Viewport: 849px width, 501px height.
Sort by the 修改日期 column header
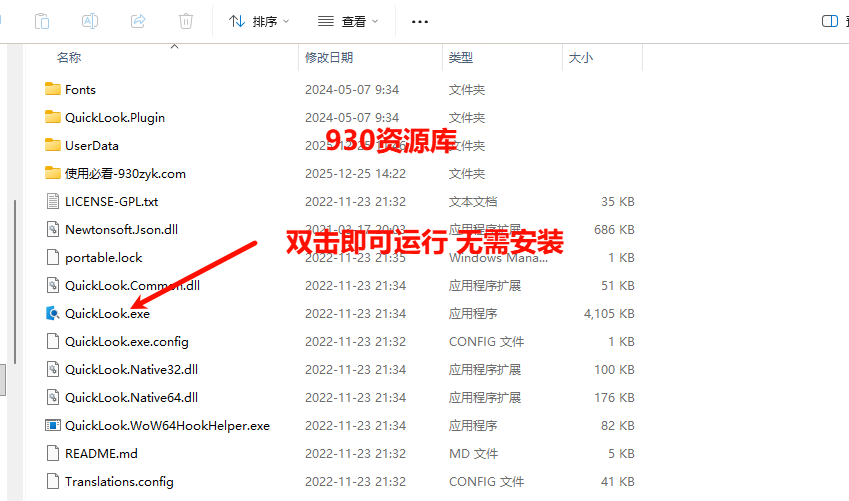(x=329, y=57)
